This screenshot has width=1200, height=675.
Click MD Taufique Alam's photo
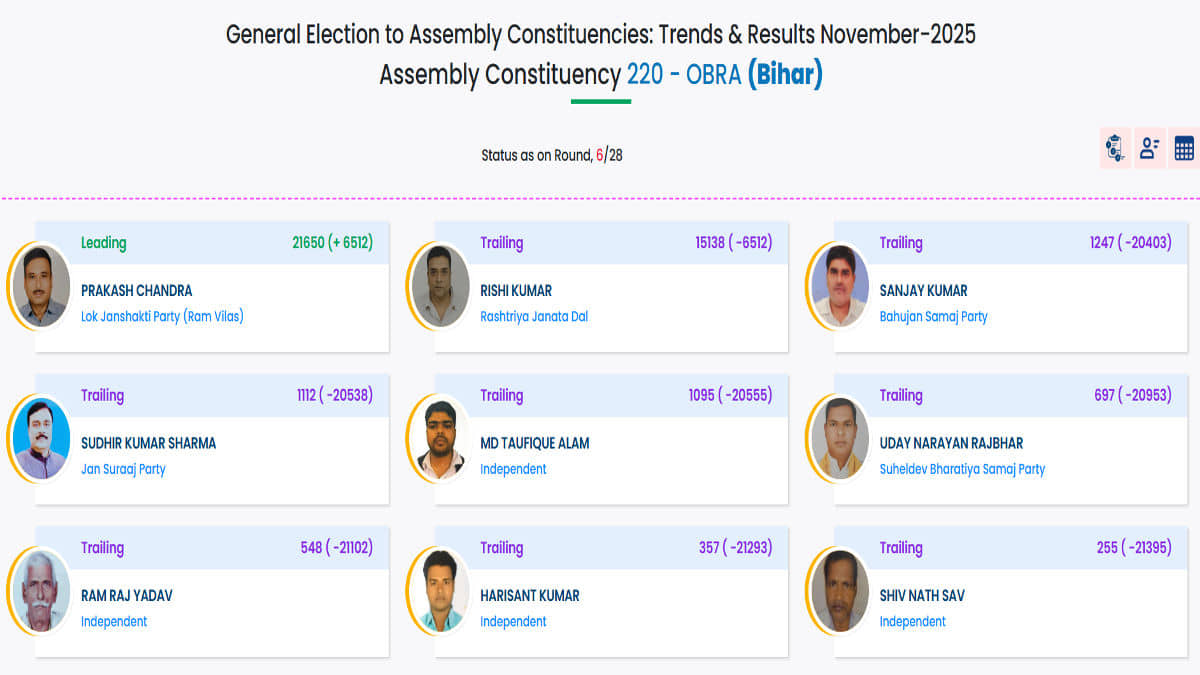pos(441,438)
